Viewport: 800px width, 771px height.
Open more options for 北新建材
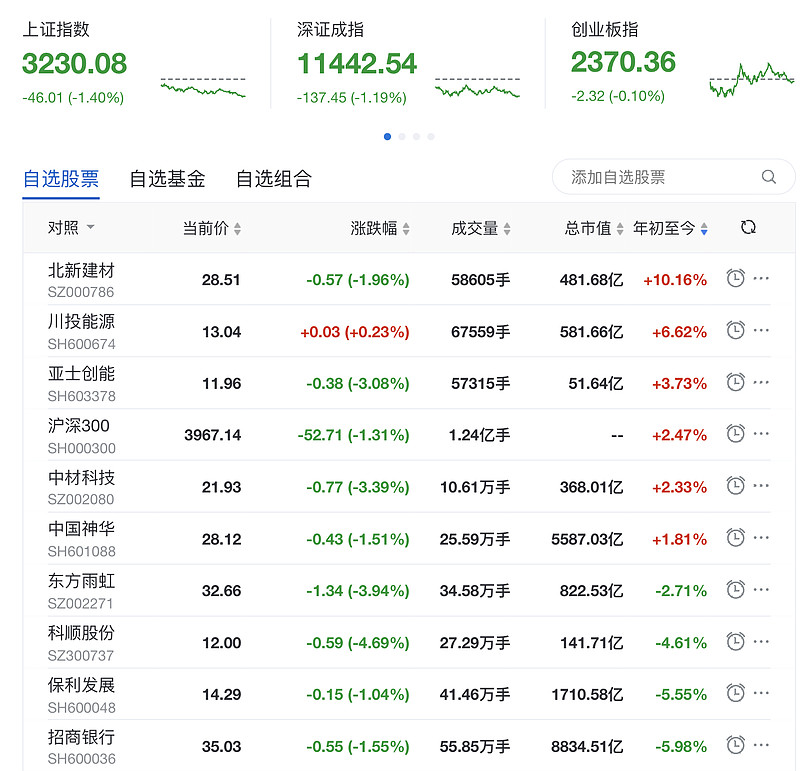(x=761, y=279)
